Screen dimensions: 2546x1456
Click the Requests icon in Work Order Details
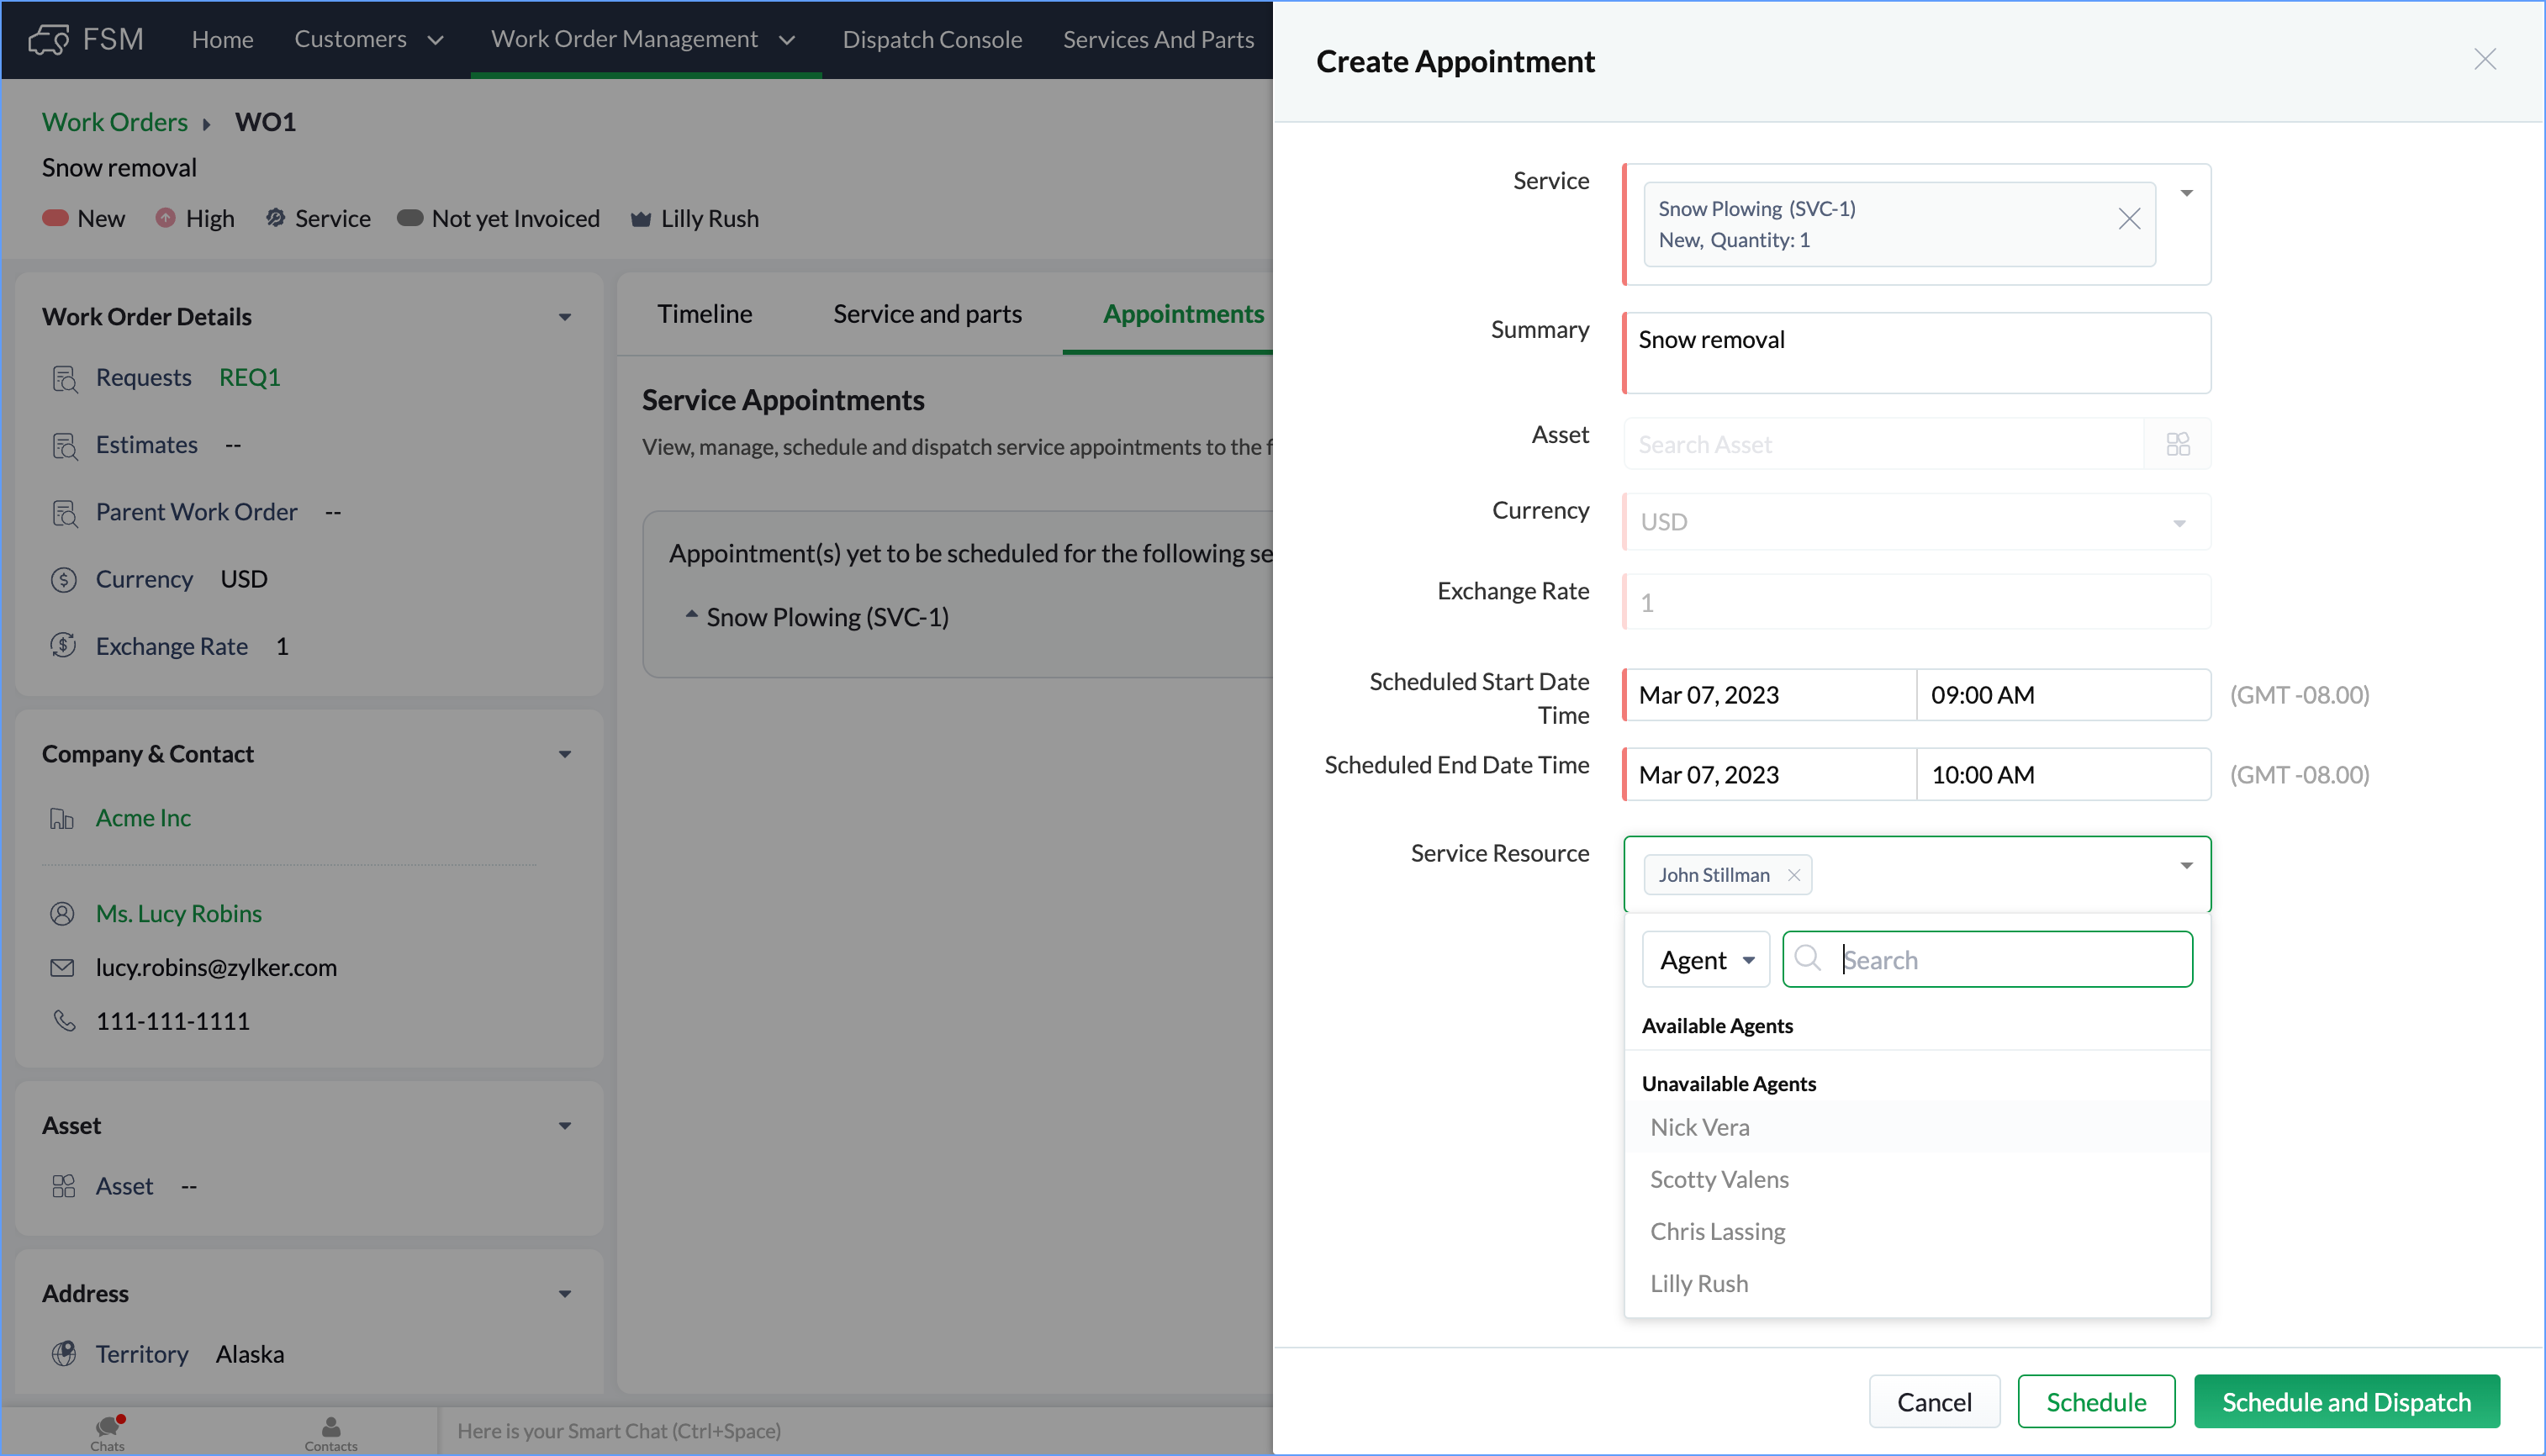64,378
